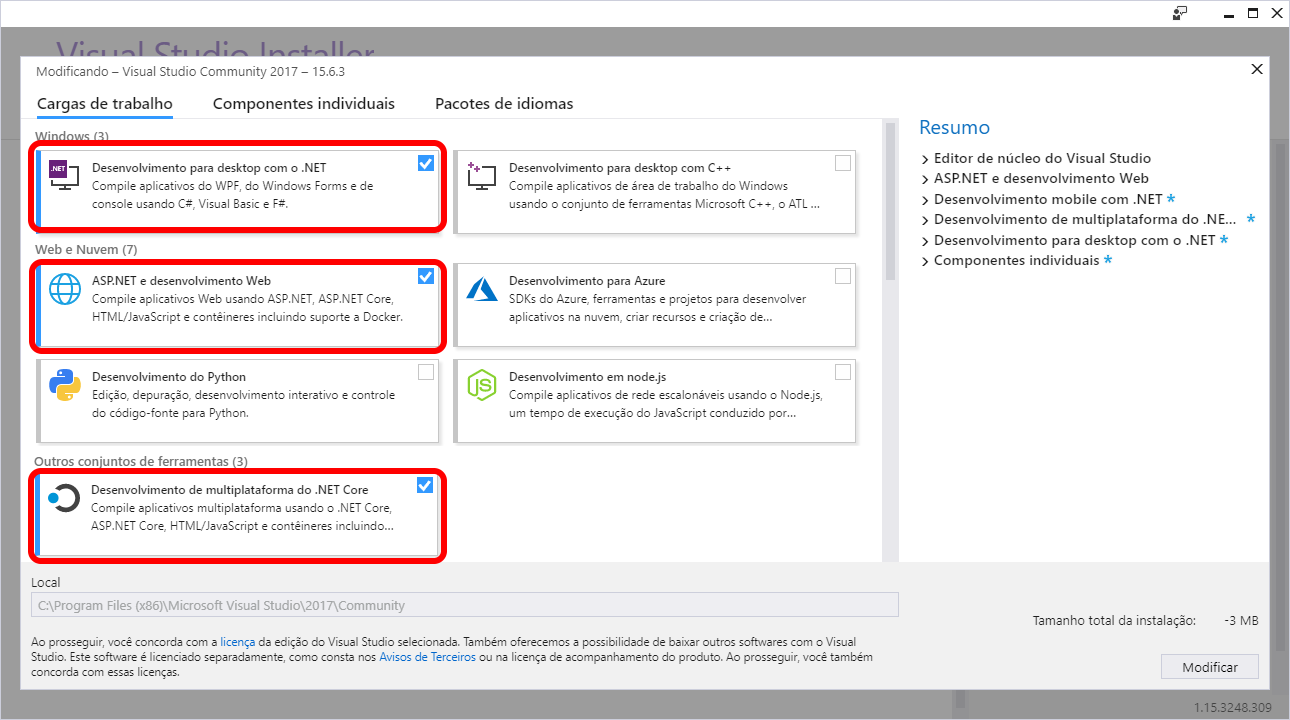Image resolution: width=1290 pixels, height=720 pixels.
Task: Click the node.js logo icon
Action: pos(482,385)
